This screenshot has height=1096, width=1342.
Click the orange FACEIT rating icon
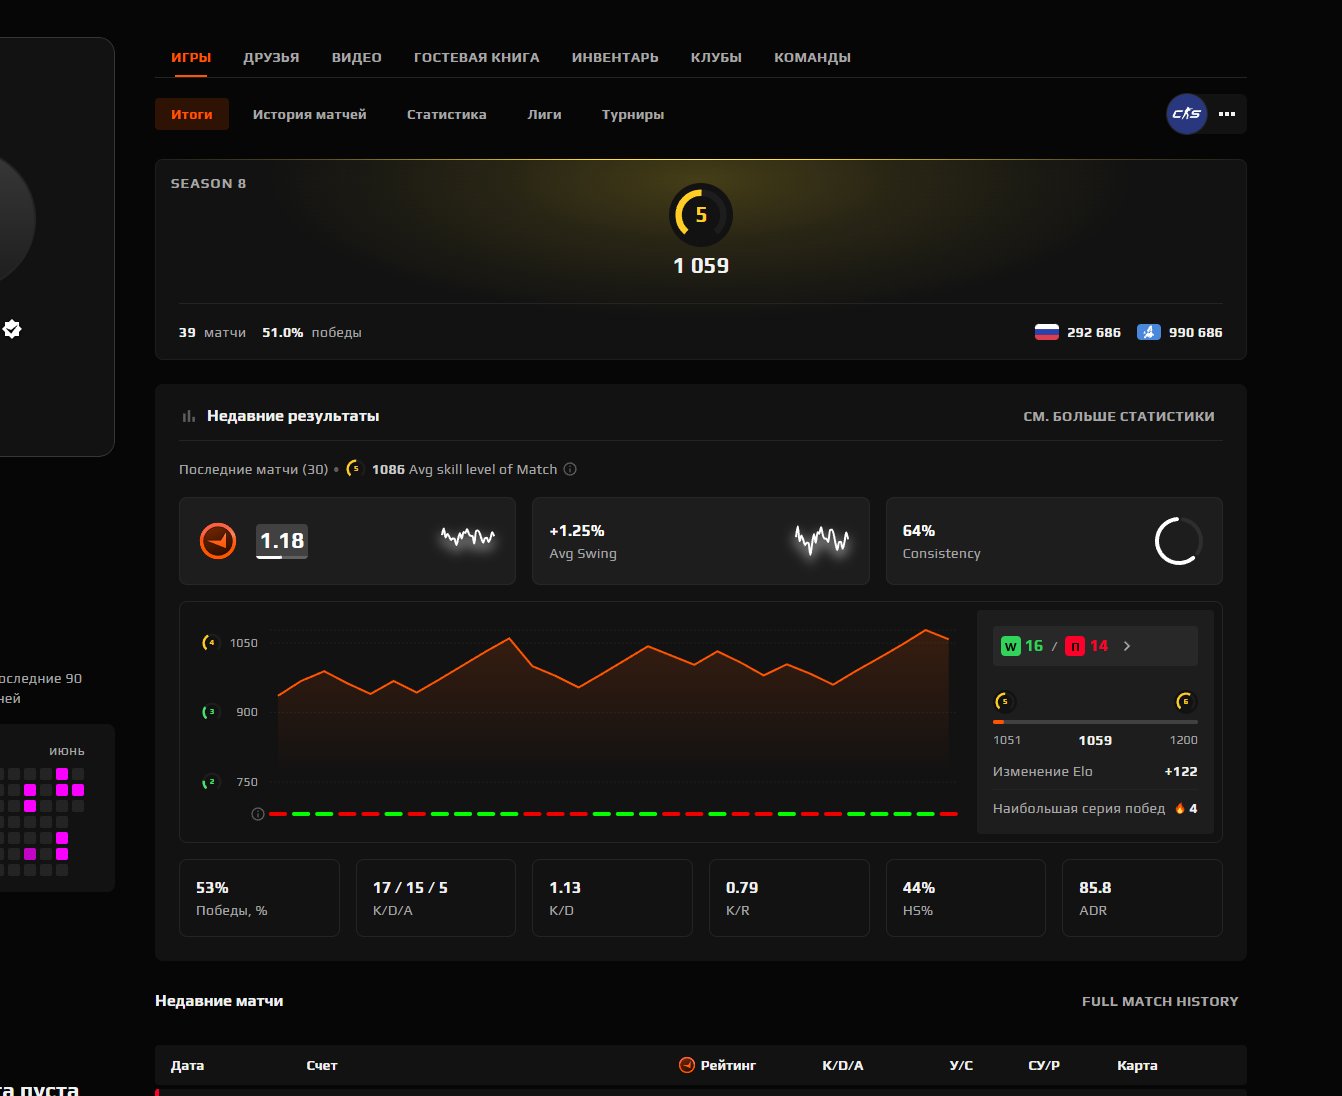(x=218, y=541)
